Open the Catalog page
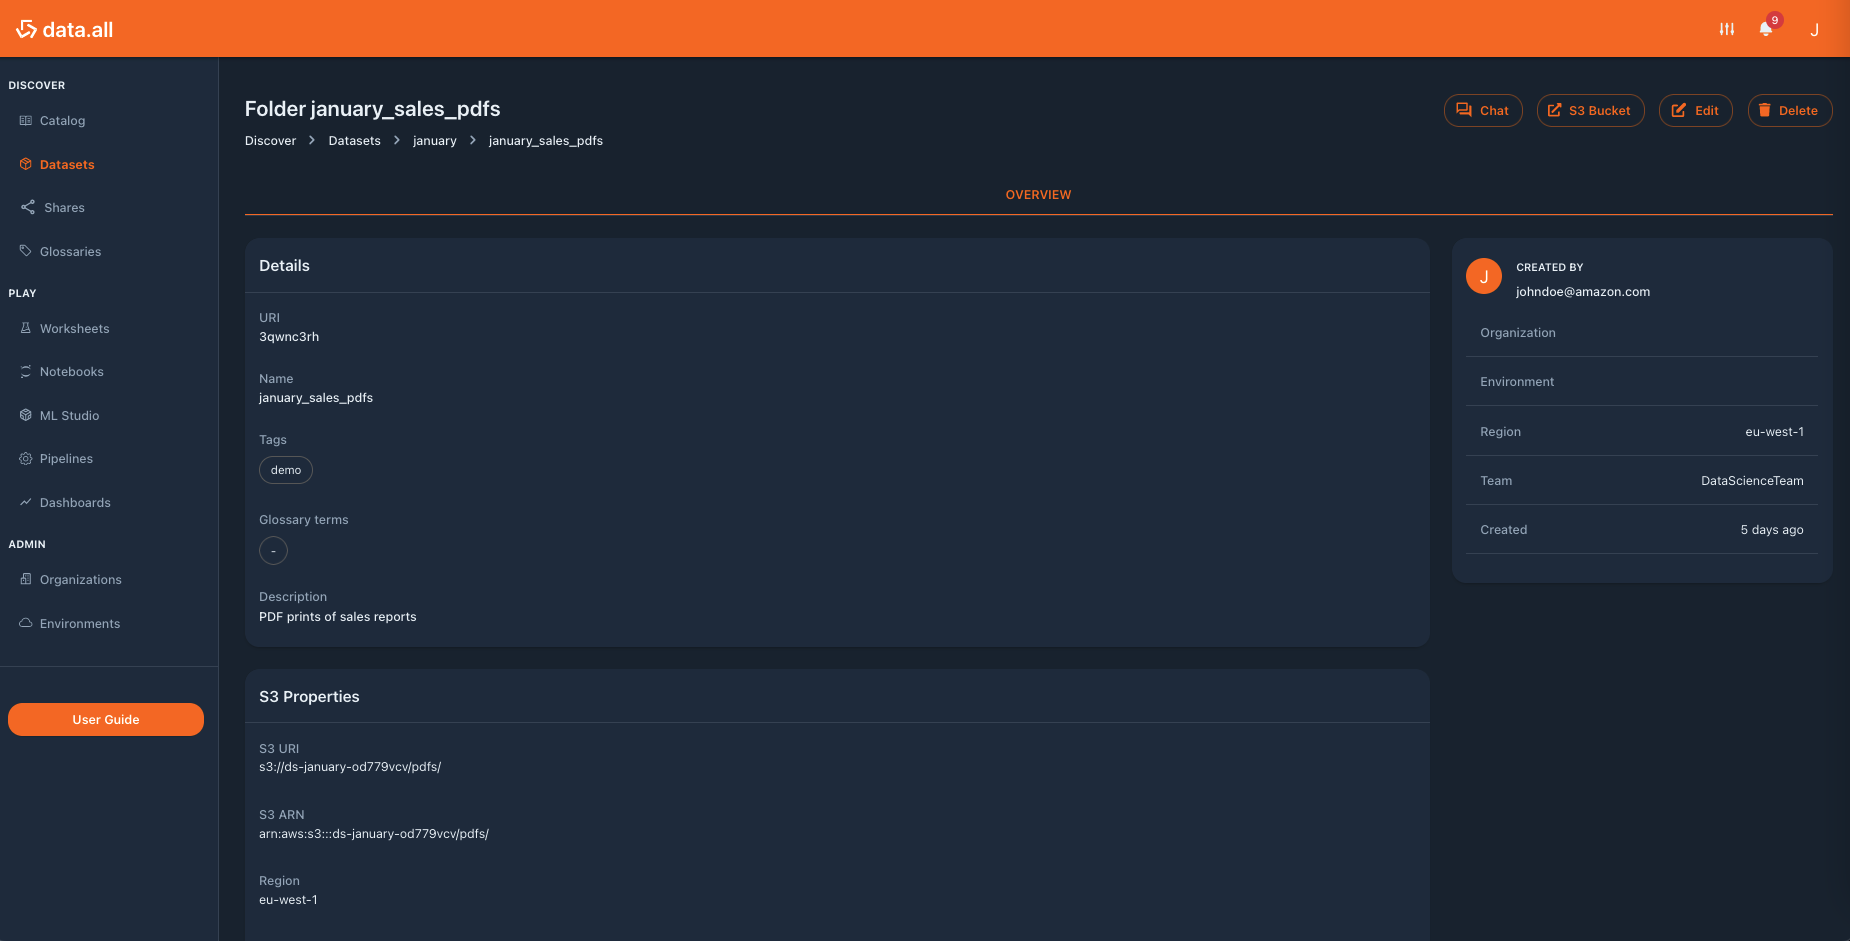1850x941 pixels. 62,120
